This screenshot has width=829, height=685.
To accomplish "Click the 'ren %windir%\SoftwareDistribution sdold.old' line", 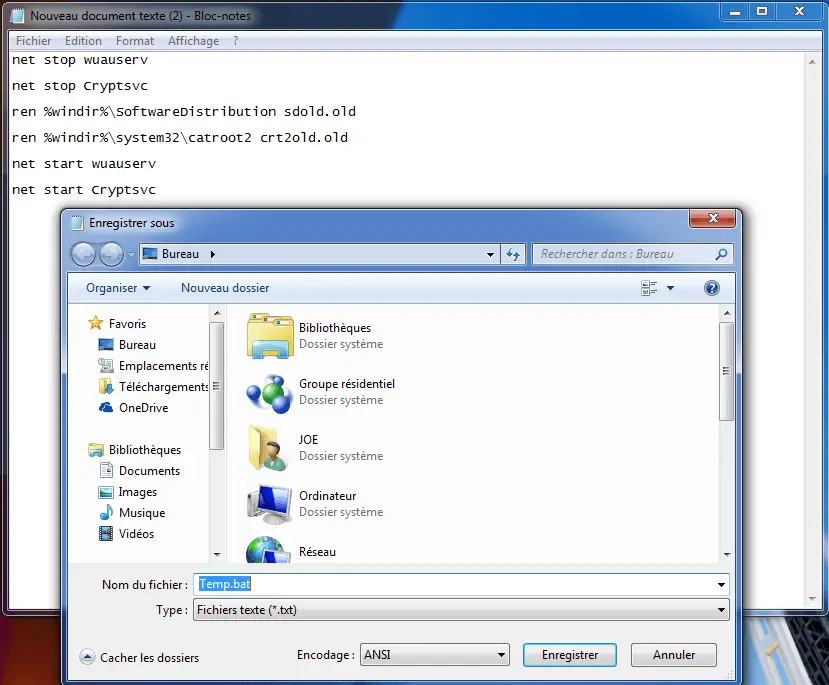I will (183, 112).
